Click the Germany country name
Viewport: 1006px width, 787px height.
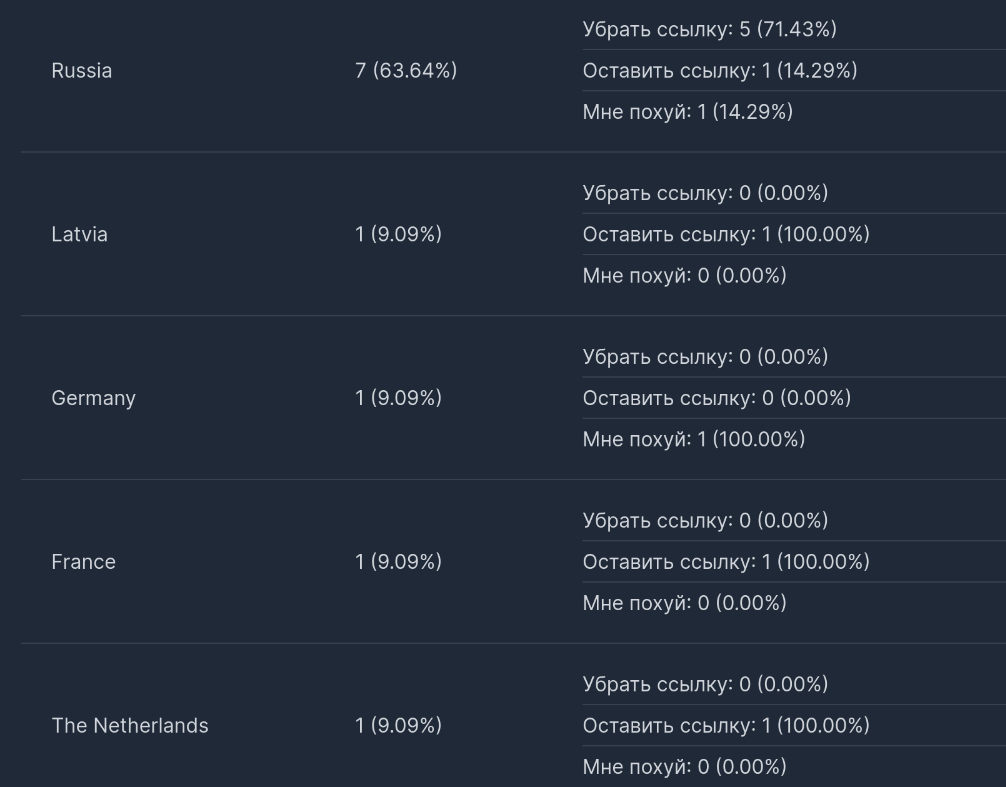pyautogui.click(x=93, y=398)
